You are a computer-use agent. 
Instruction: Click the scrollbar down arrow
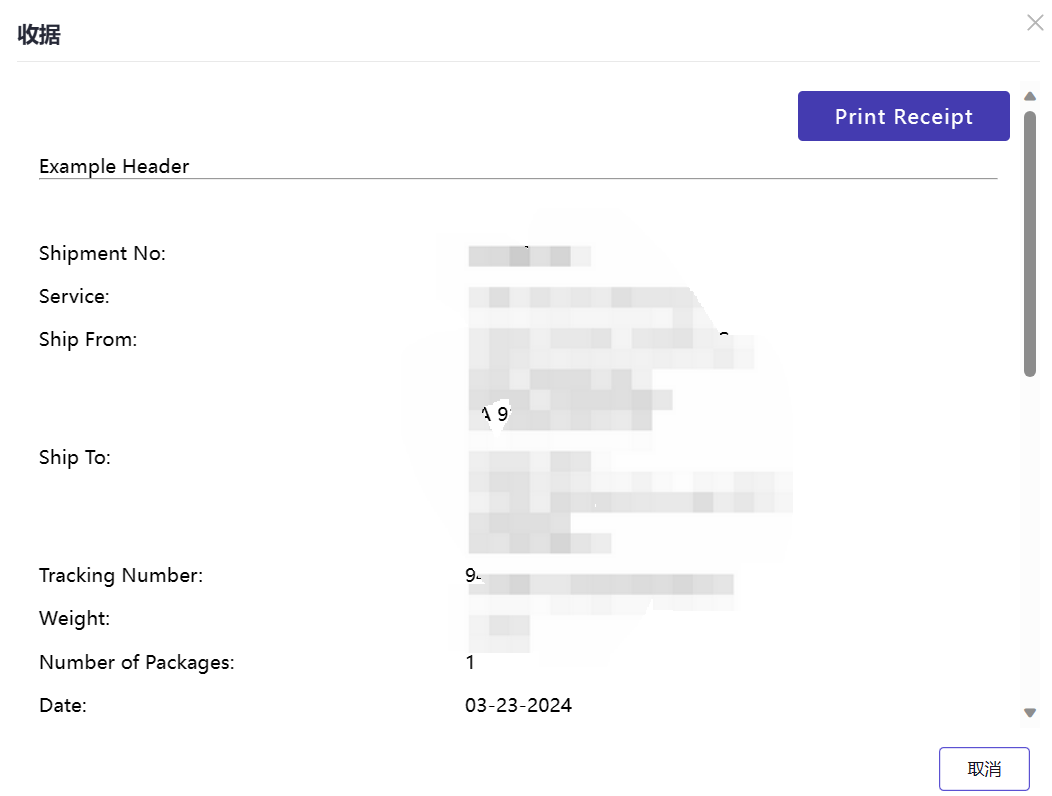[x=1030, y=713]
